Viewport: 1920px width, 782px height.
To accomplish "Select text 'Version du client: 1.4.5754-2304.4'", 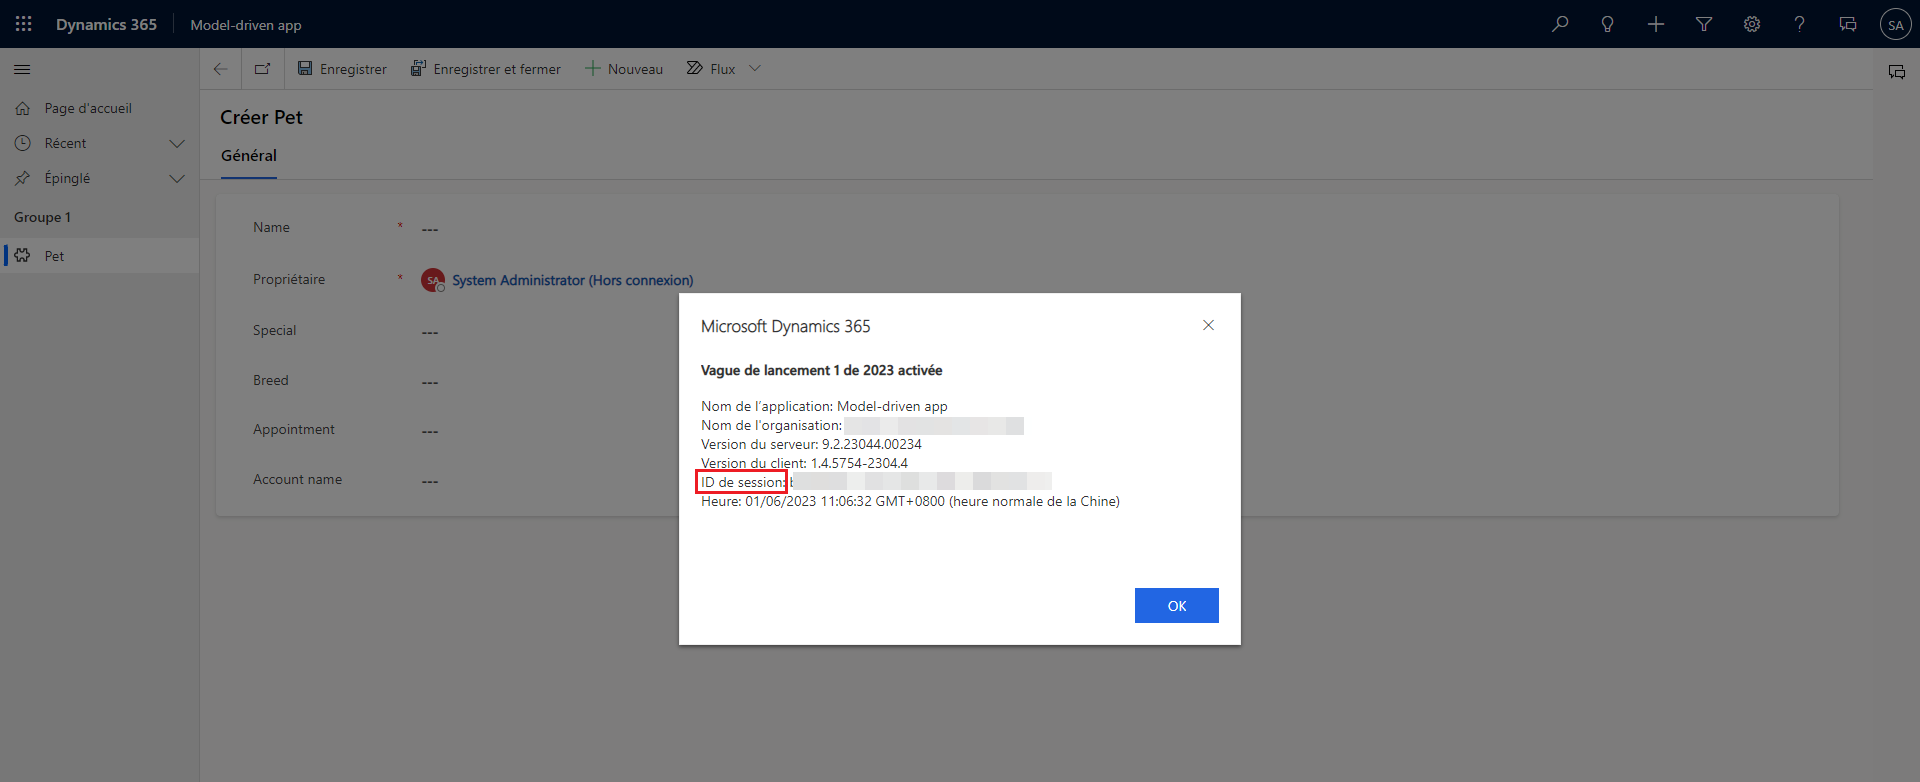I will point(804,463).
